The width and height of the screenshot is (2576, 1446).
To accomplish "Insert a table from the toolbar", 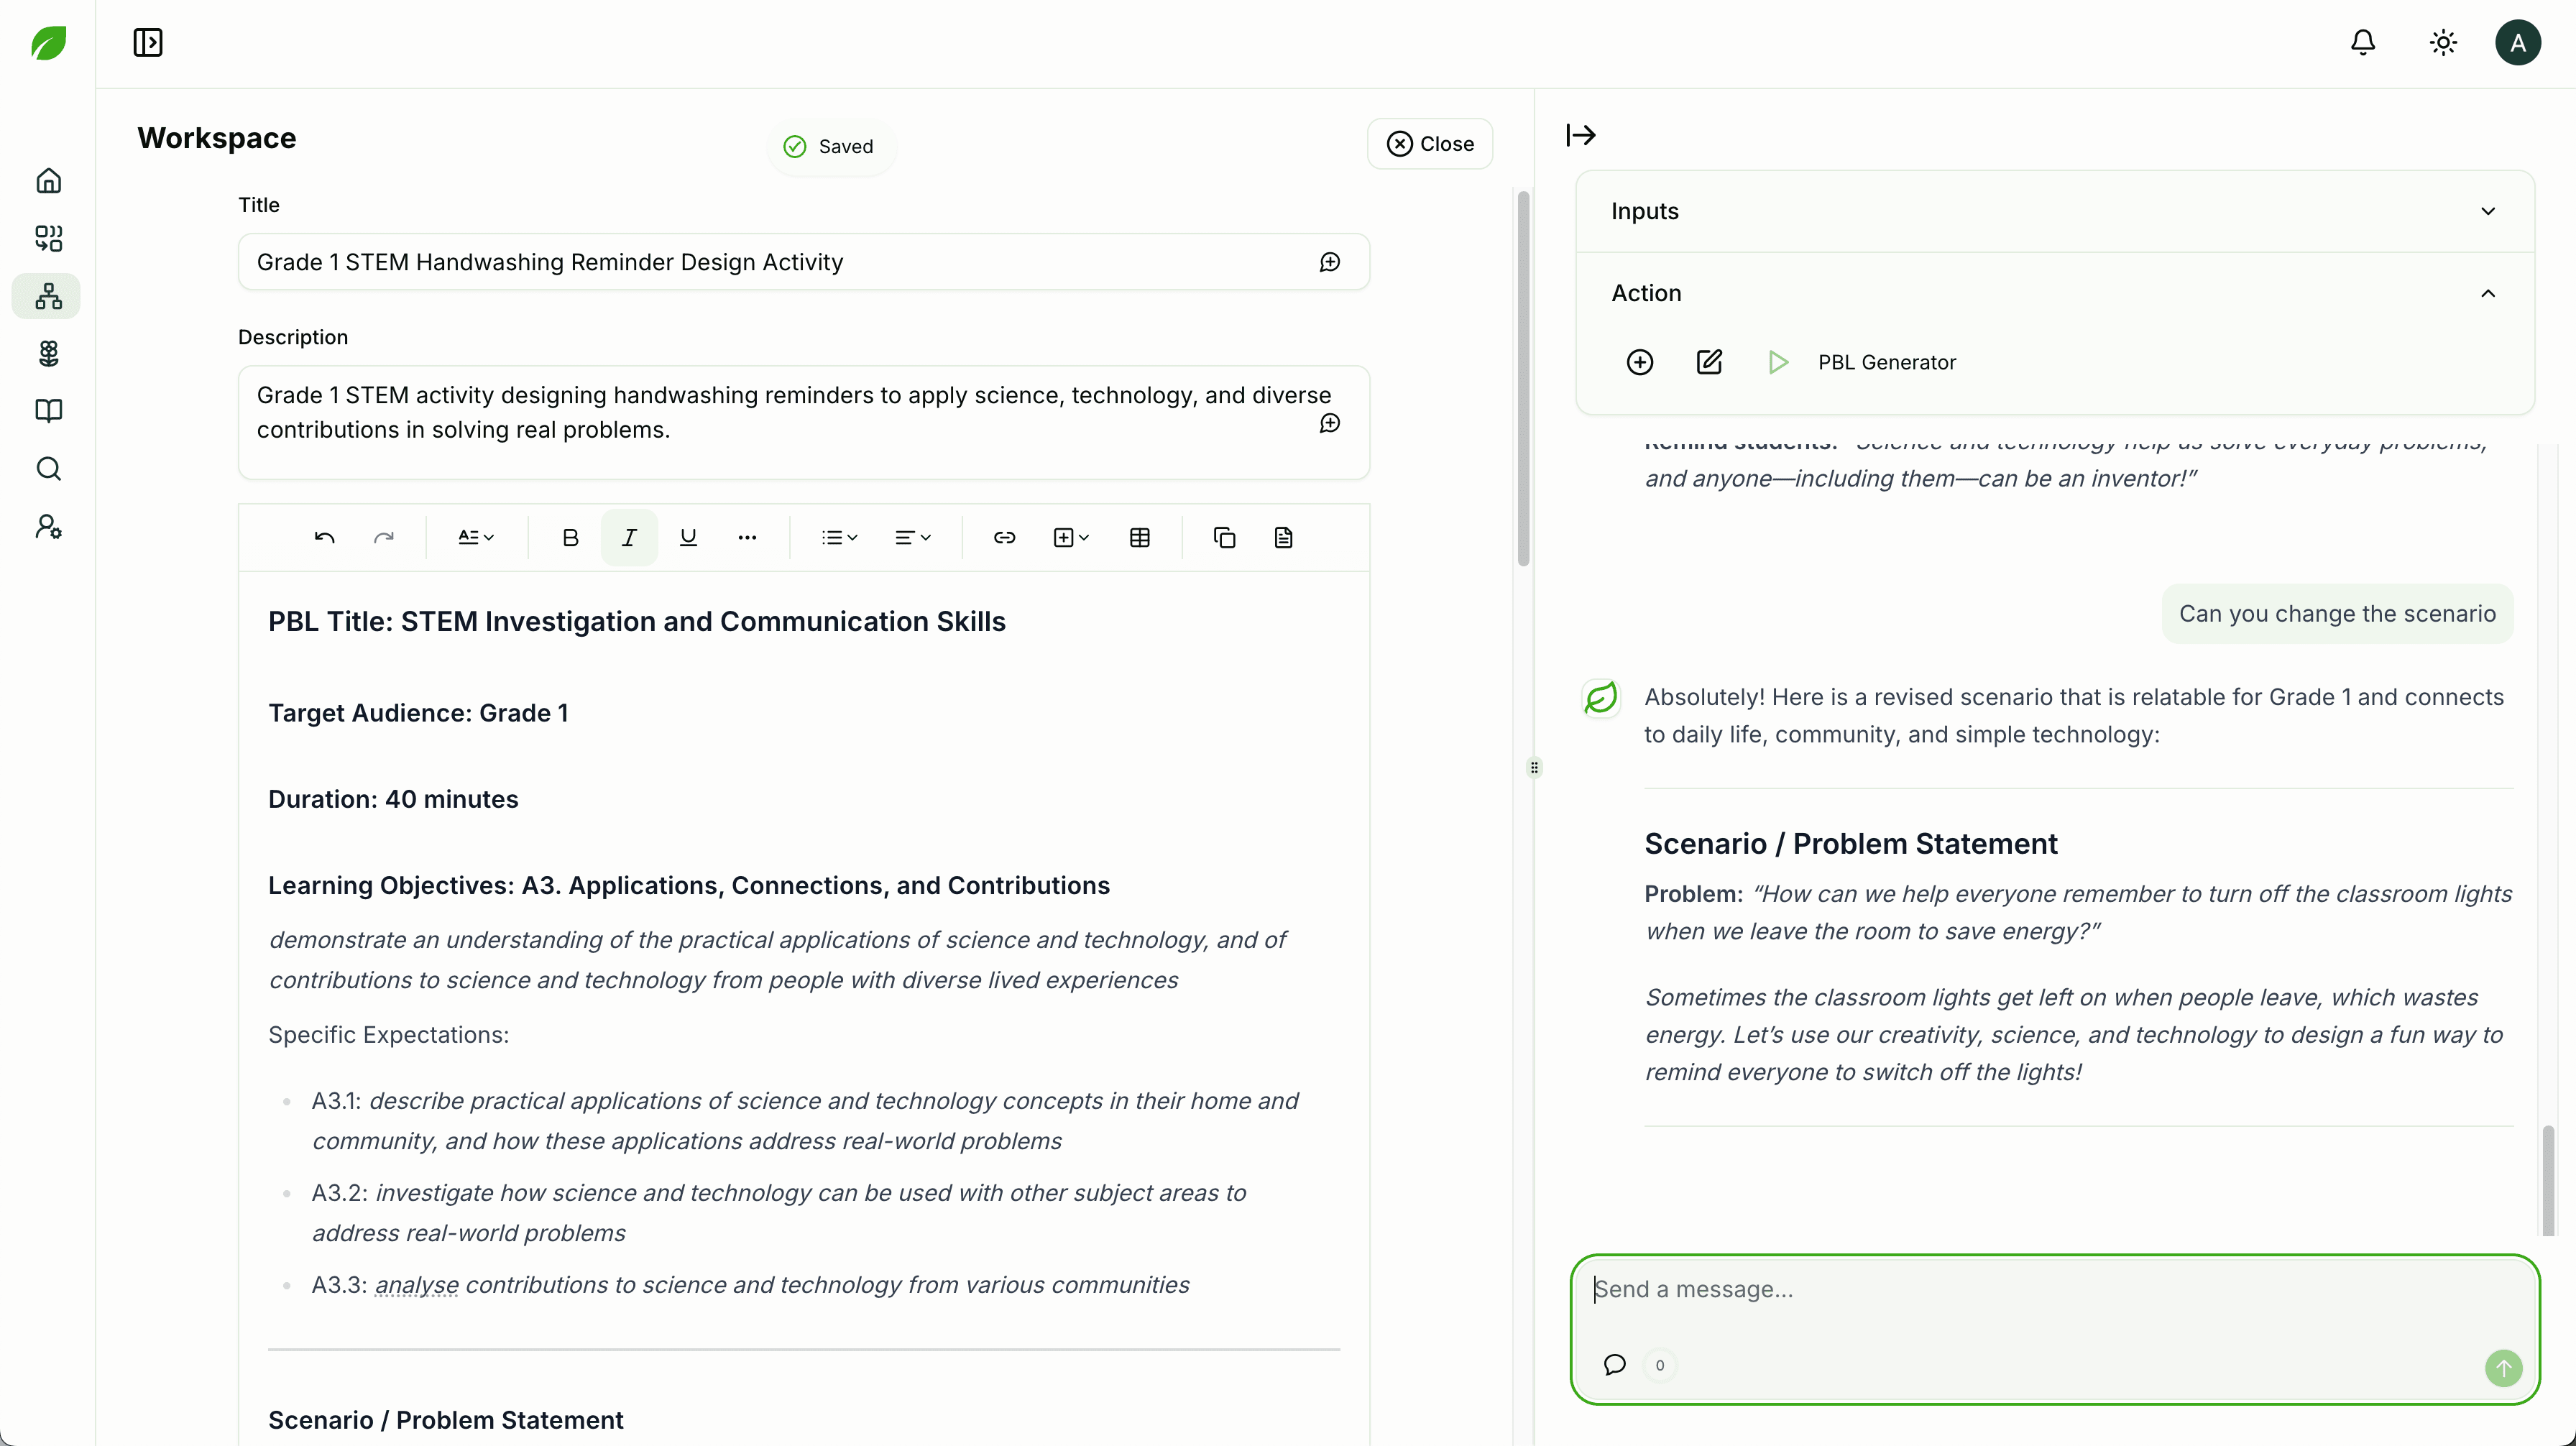I will click(x=1139, y=538).
